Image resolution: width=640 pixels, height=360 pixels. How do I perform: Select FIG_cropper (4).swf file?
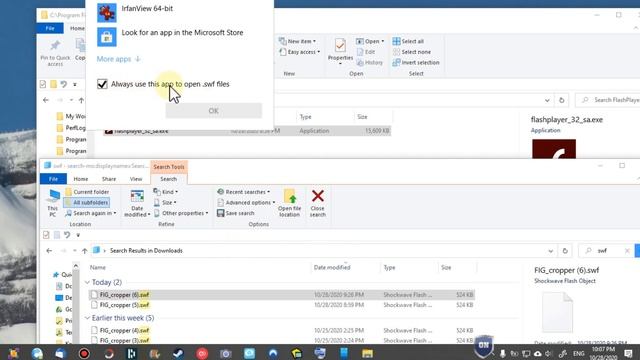[x=282, y=330]
